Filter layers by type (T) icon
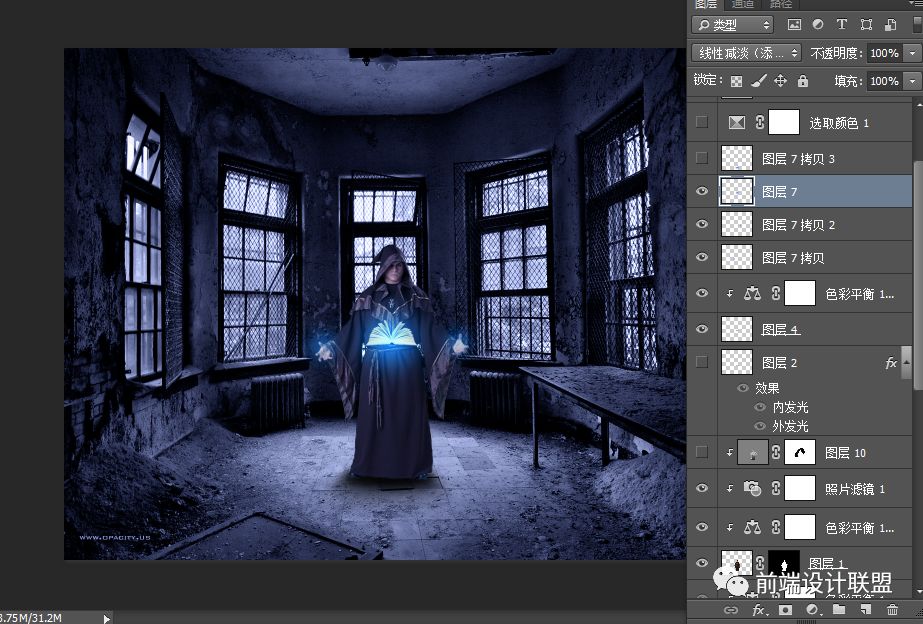 click(842, 25)
